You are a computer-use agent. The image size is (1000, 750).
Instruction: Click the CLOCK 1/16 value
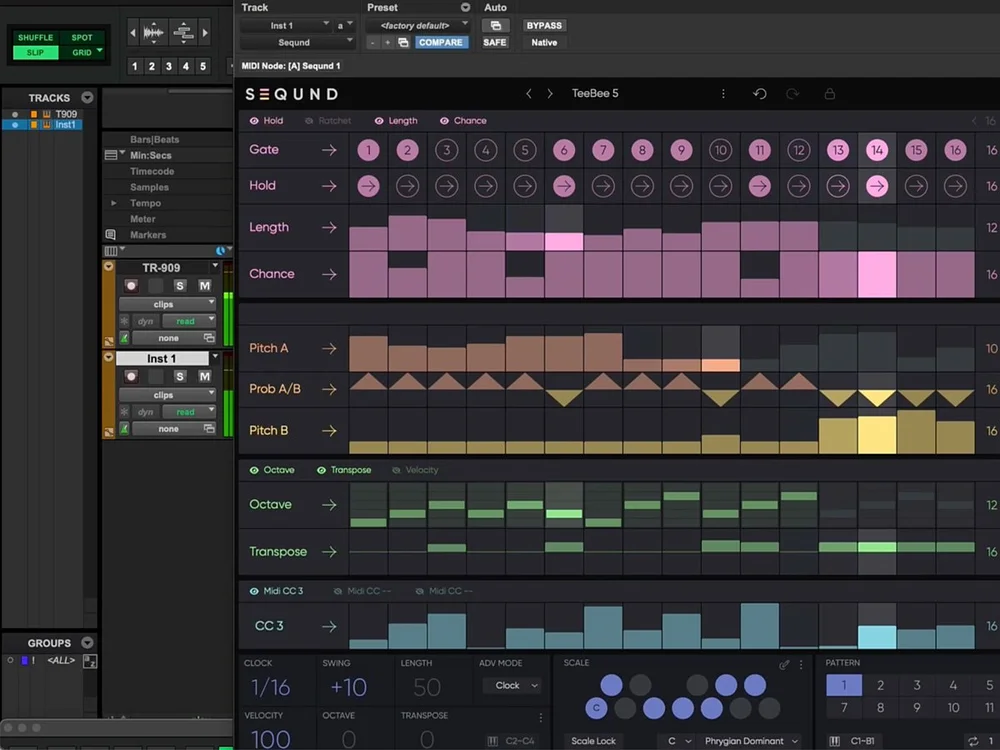tap(270, 687)
